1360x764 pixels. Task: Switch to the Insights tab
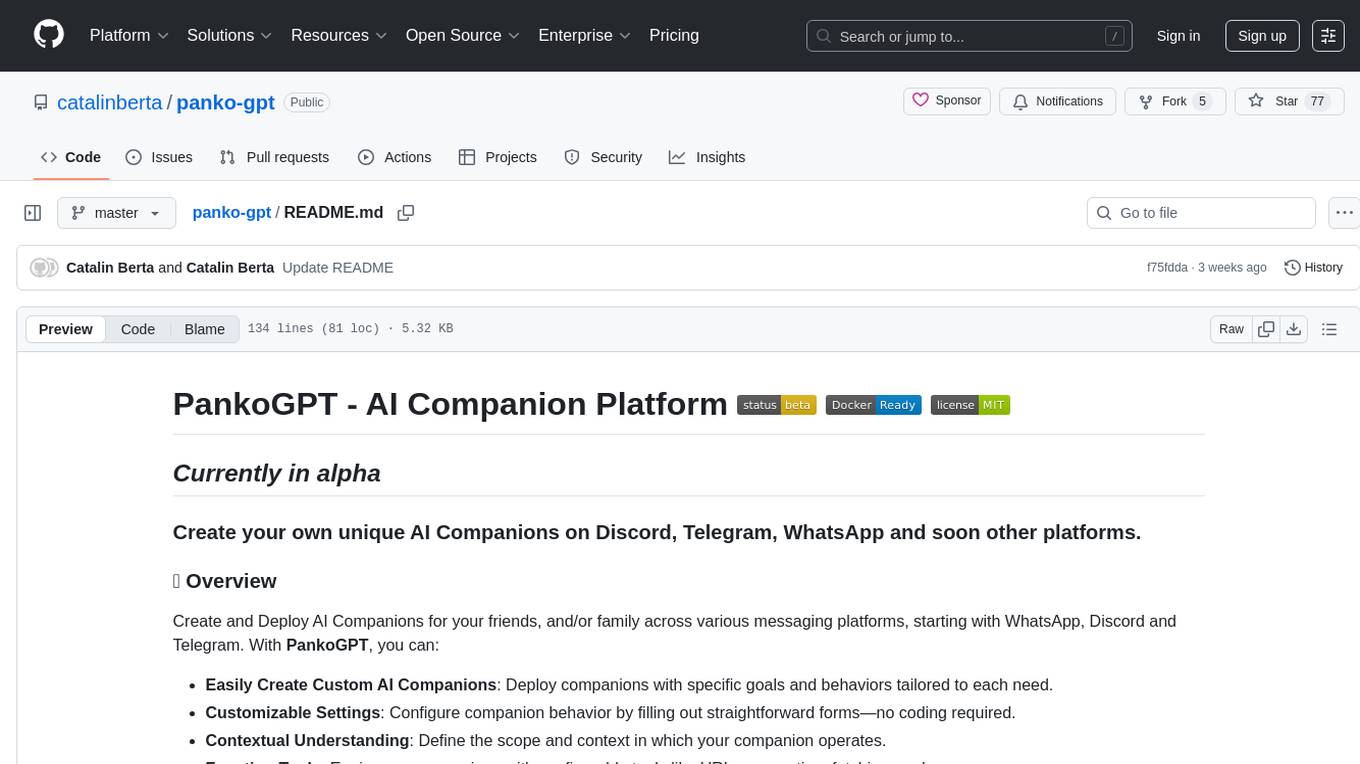(x=707, y=157)
